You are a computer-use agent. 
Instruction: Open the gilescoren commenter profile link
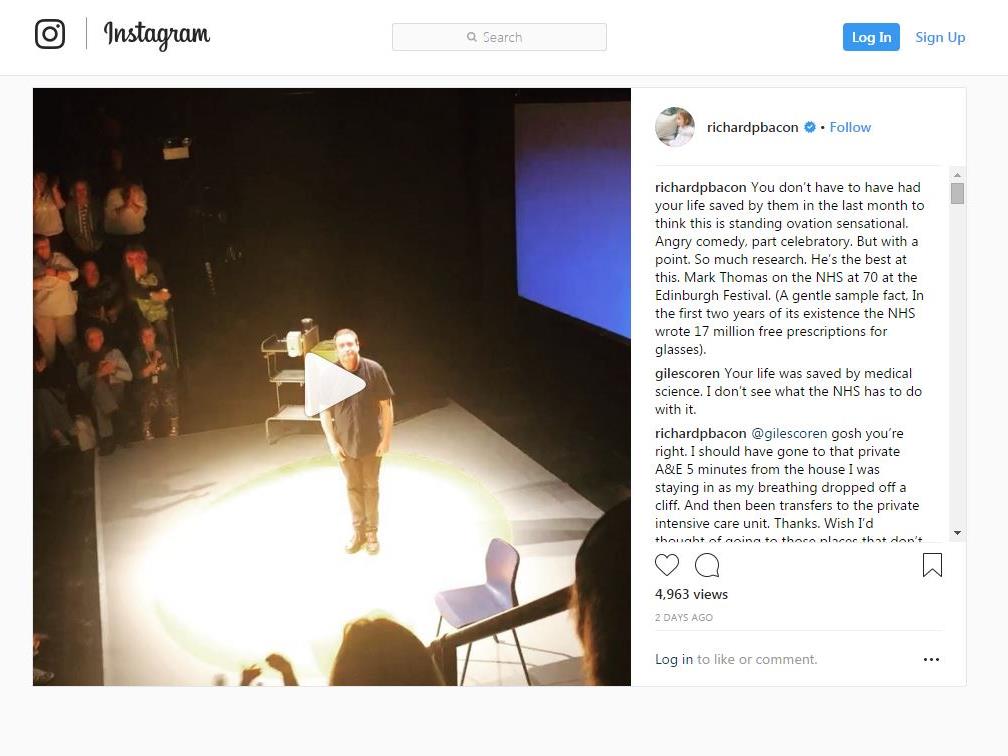(687, 374)
